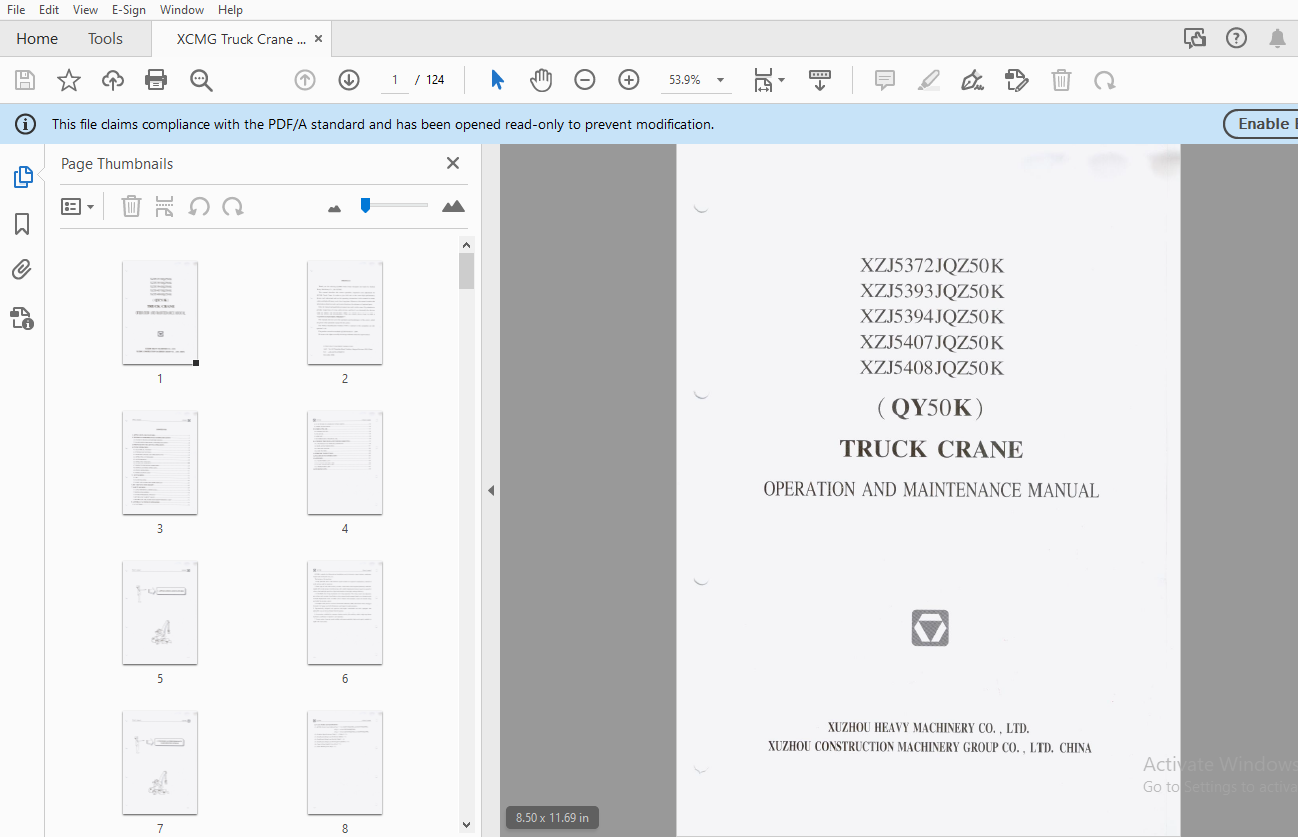Close the XCMG Truck Crane tab

click(x=319, y=39)
